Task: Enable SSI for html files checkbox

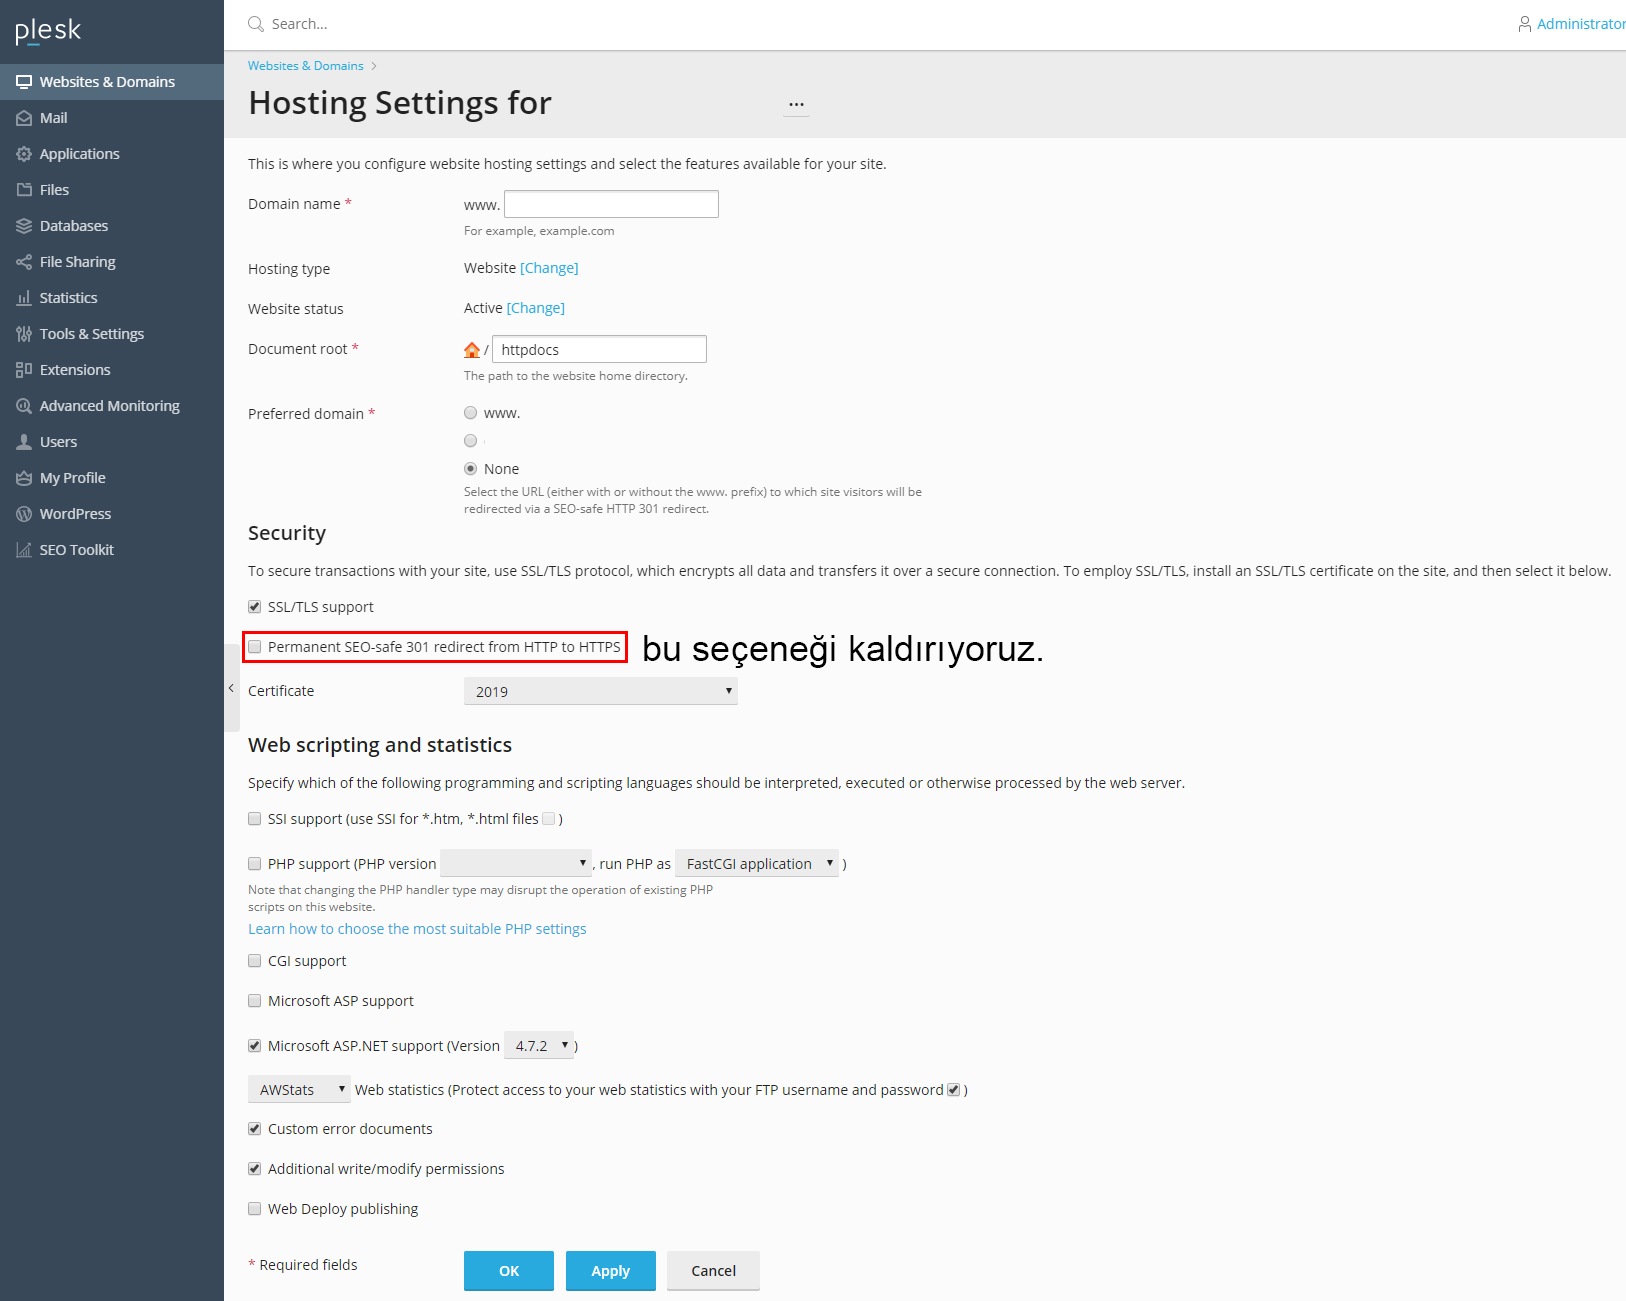Action: coord(549,819)
